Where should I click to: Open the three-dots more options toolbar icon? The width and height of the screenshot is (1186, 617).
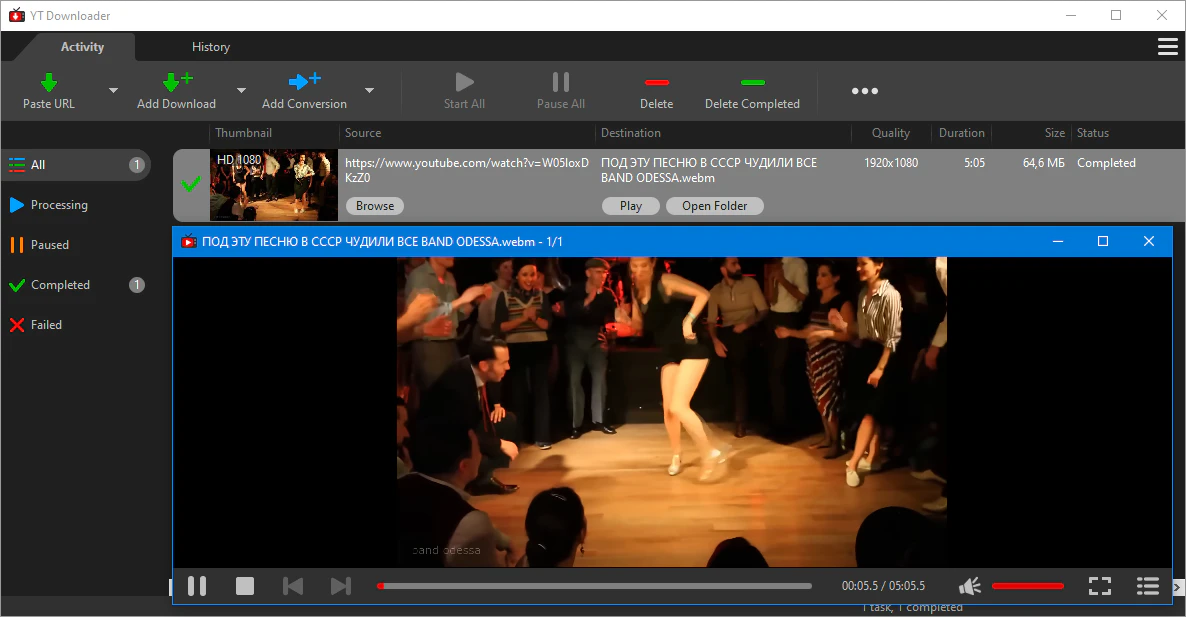[x=864, y=91]
